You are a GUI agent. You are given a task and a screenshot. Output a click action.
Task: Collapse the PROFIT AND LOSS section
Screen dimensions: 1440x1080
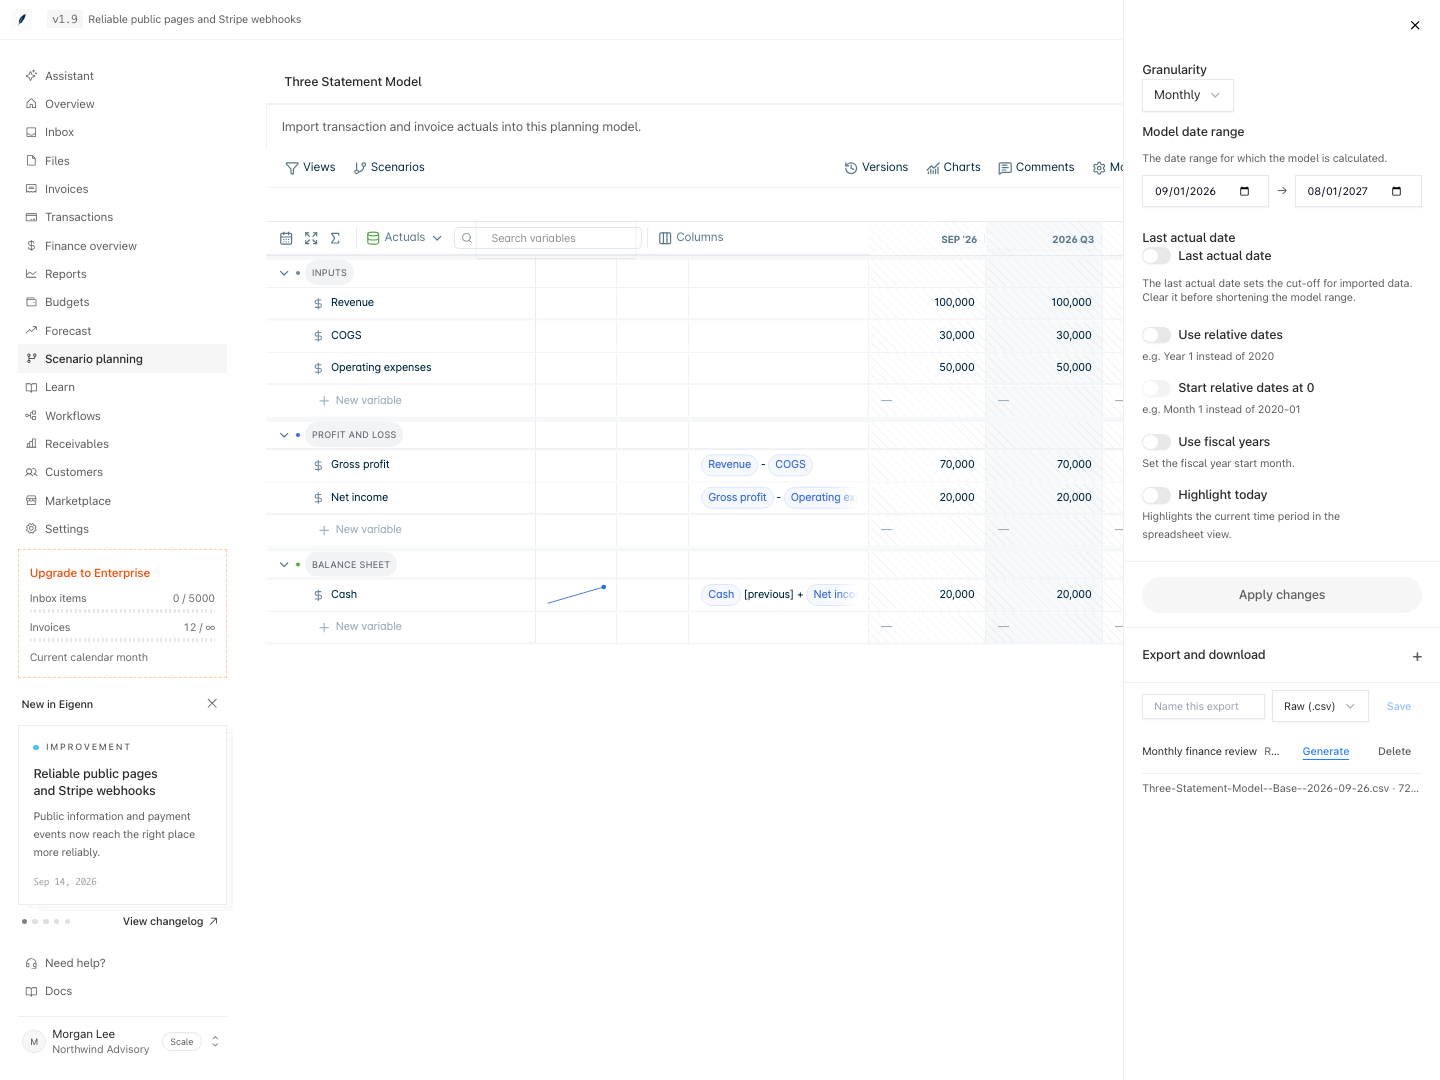click(284, 435)
